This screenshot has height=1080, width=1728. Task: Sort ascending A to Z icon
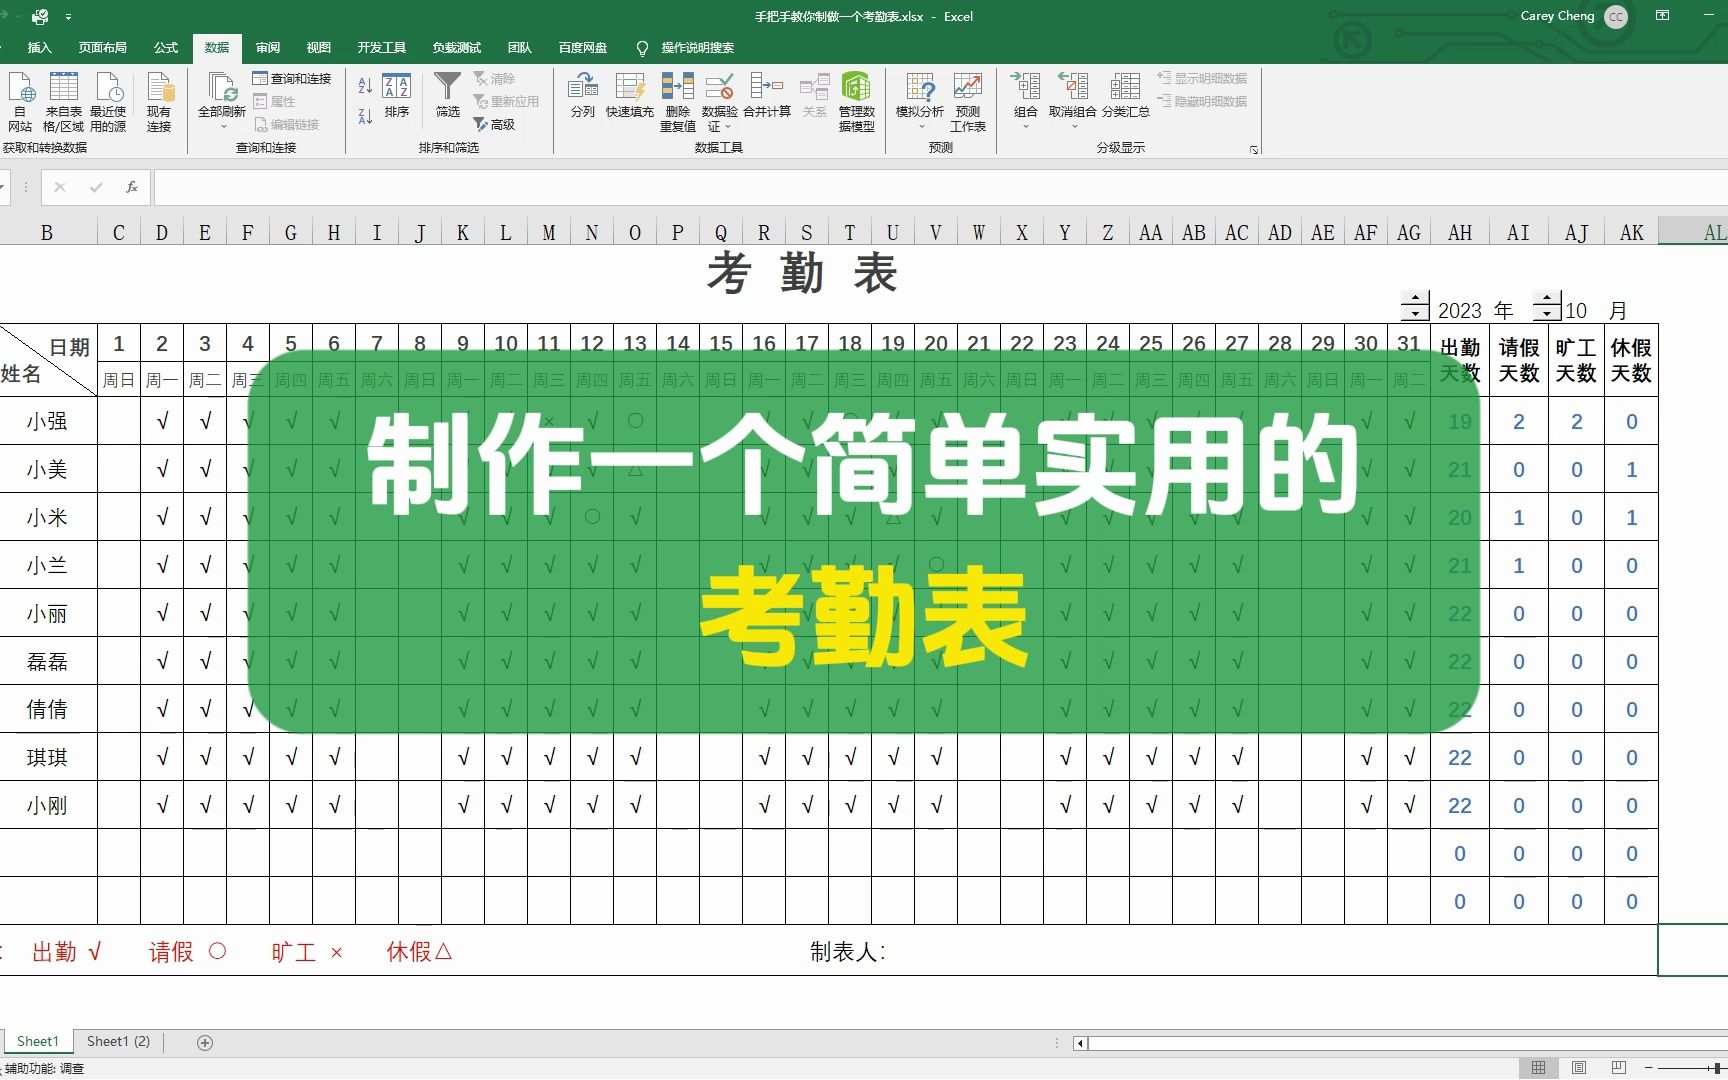(365, 87)
